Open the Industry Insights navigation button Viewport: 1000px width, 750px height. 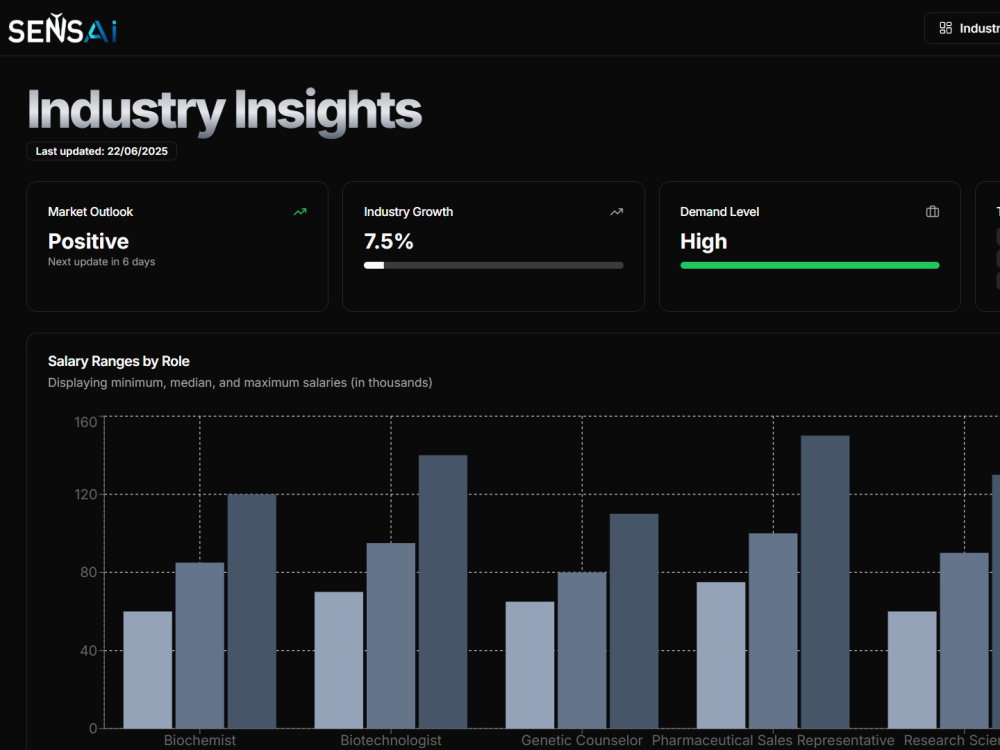962,28
